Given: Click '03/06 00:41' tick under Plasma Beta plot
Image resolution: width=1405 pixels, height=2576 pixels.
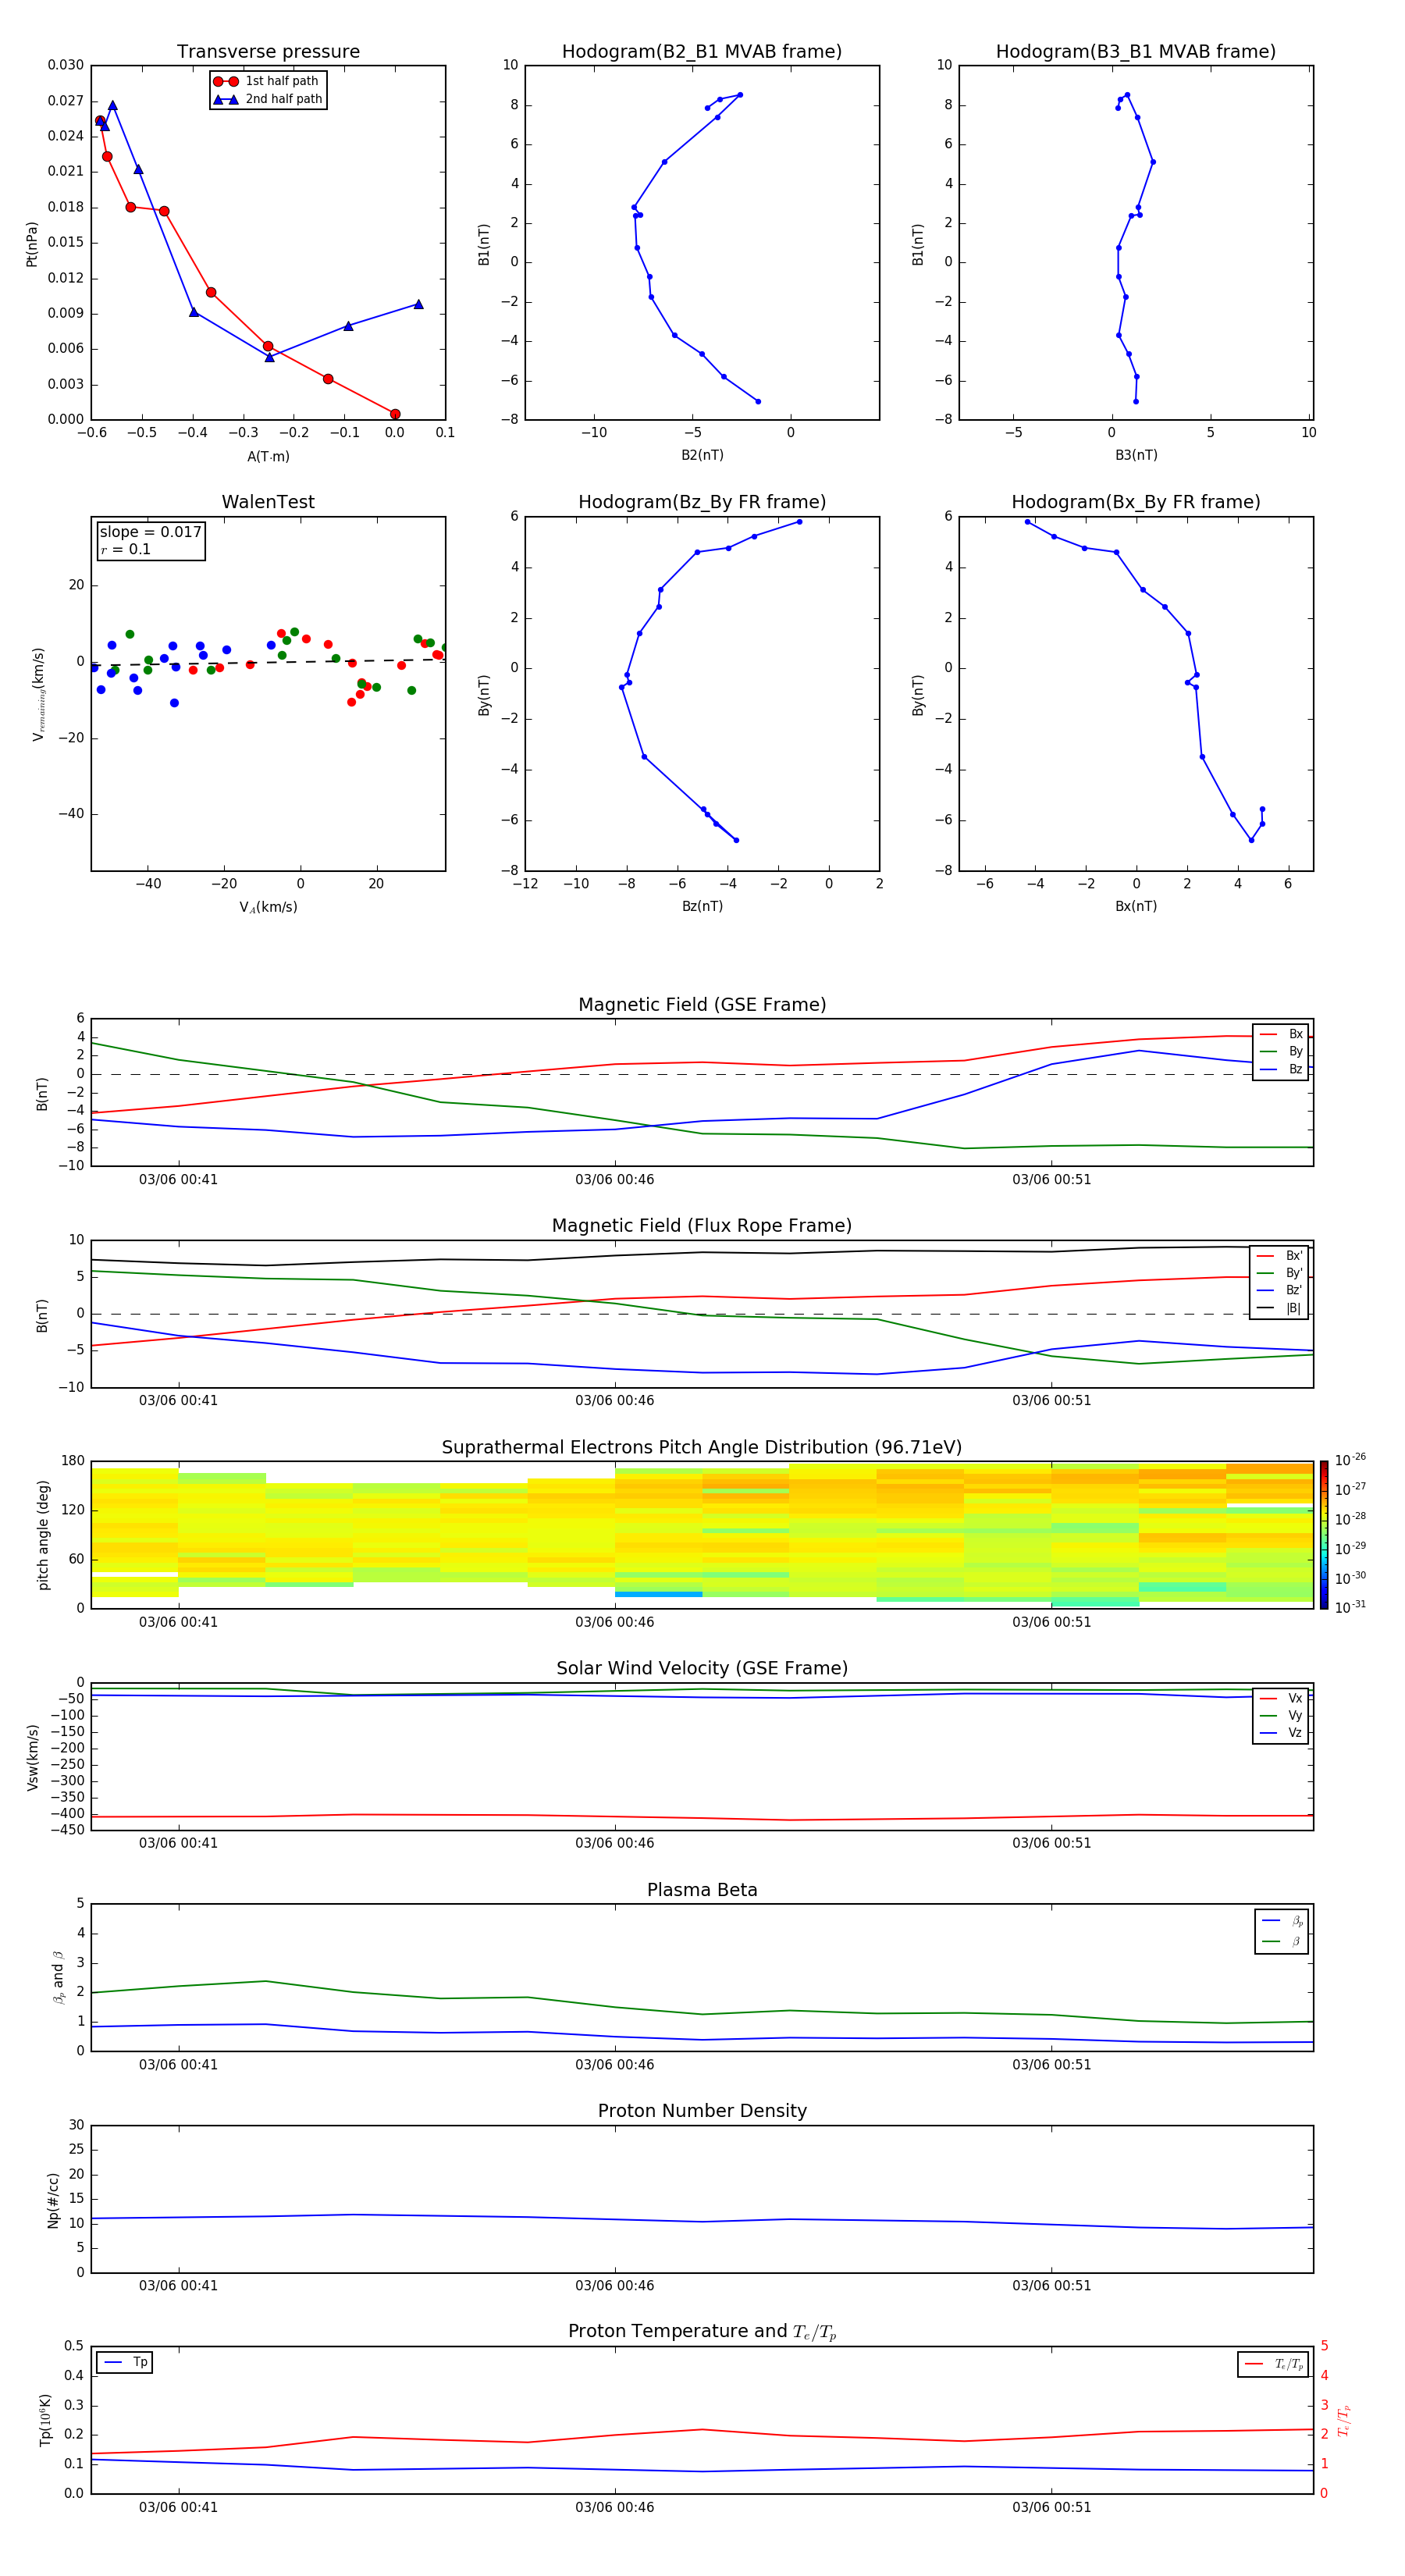Looking at the screenshot, I should point(178,2064).
